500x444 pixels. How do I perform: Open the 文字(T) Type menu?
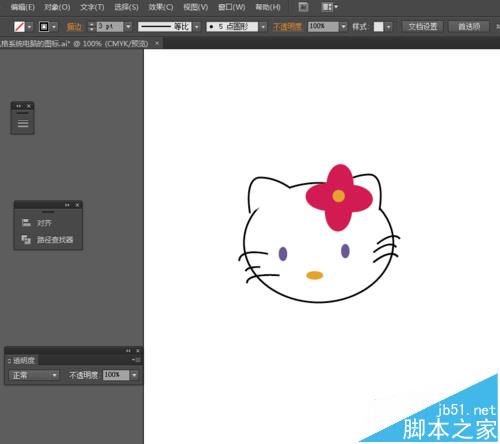(x=92, y=7)
